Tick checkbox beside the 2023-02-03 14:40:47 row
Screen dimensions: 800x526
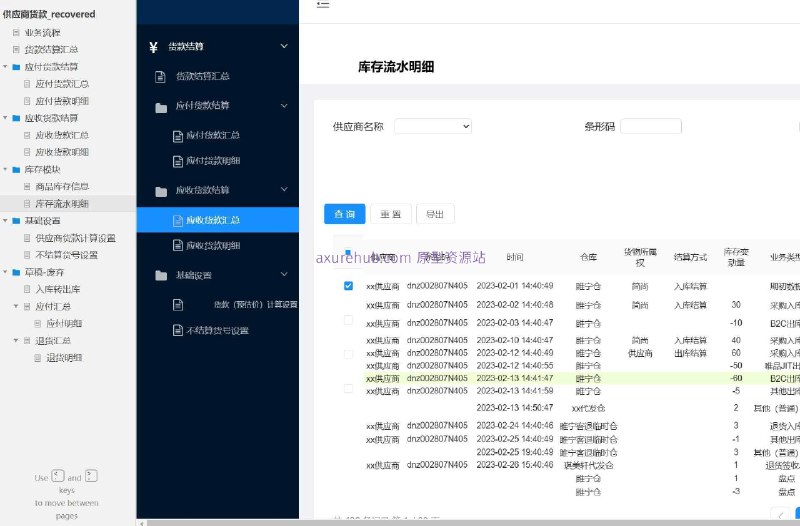348,320
